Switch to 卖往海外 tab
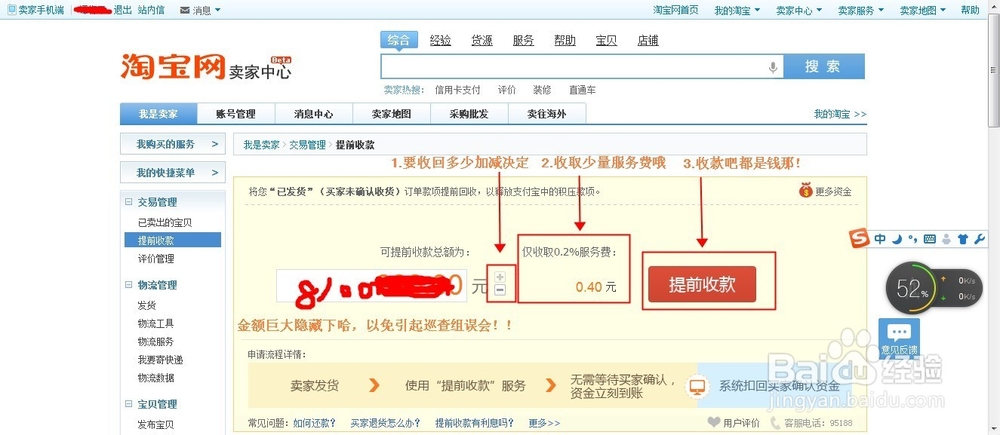The height and width of the screenshot is (435, 1000). tap(547, 114)
